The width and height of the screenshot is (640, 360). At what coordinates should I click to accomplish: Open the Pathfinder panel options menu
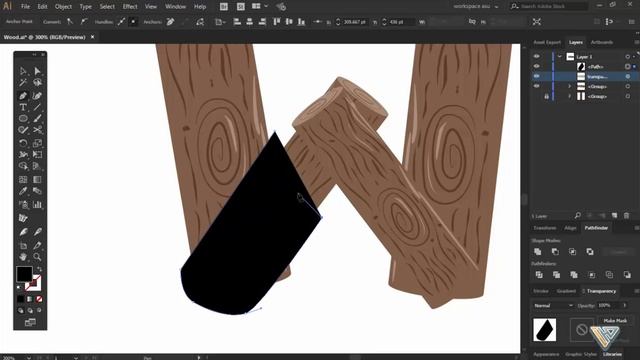(636, 228)
